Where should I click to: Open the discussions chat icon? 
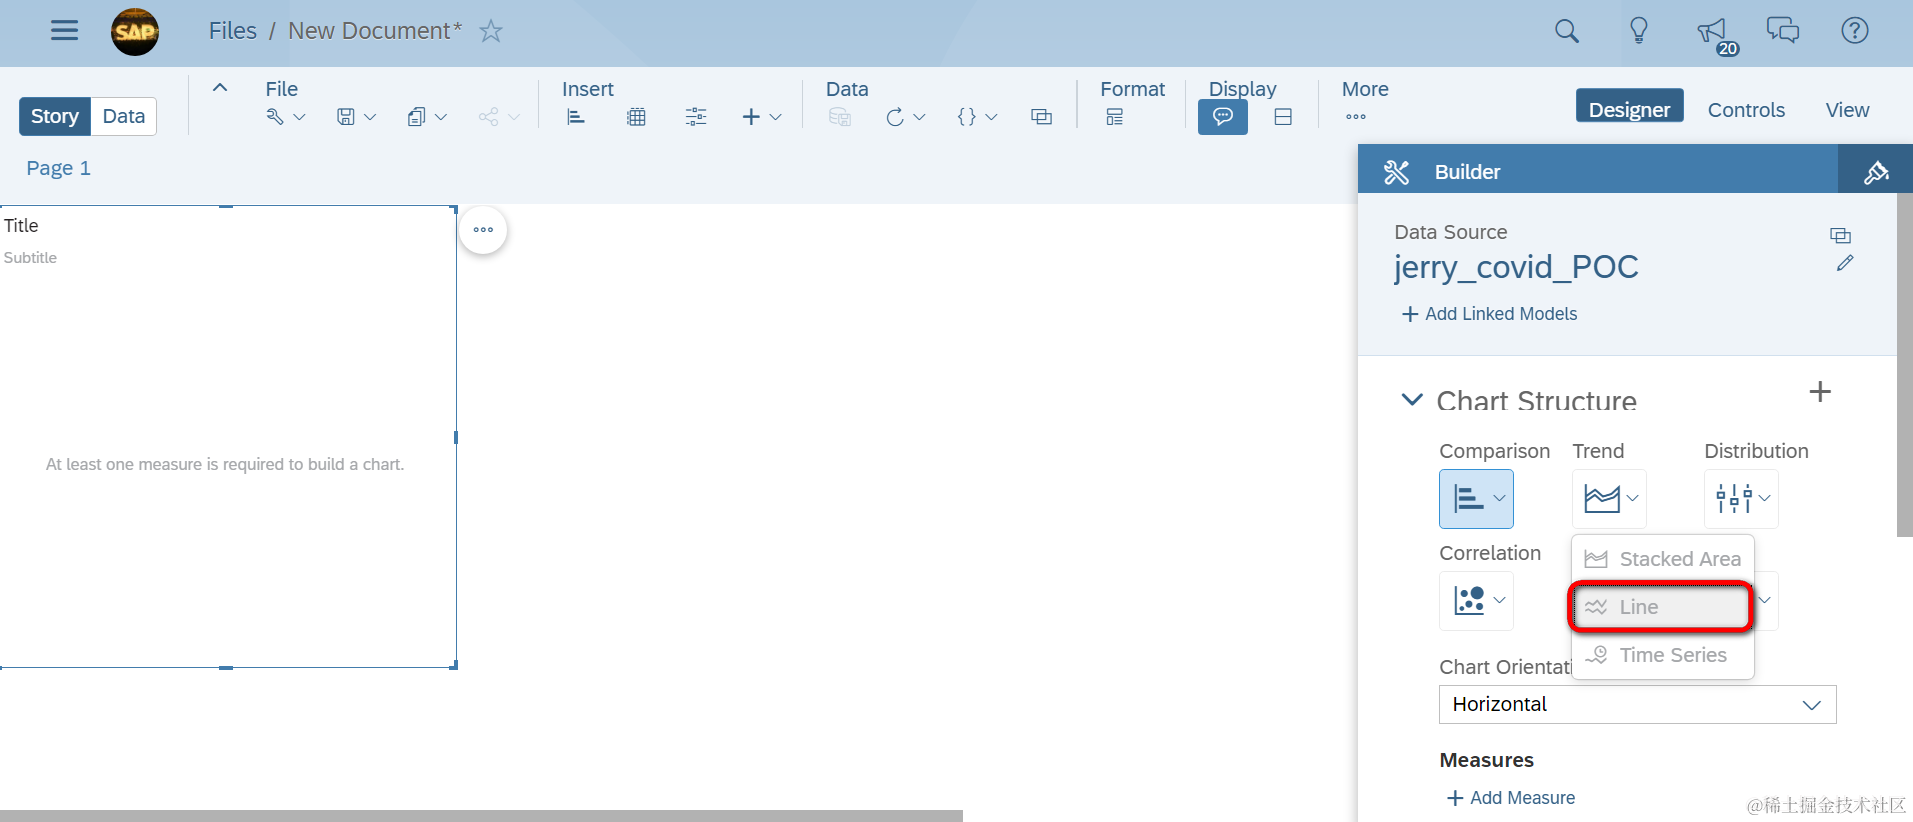(1783, 31)
